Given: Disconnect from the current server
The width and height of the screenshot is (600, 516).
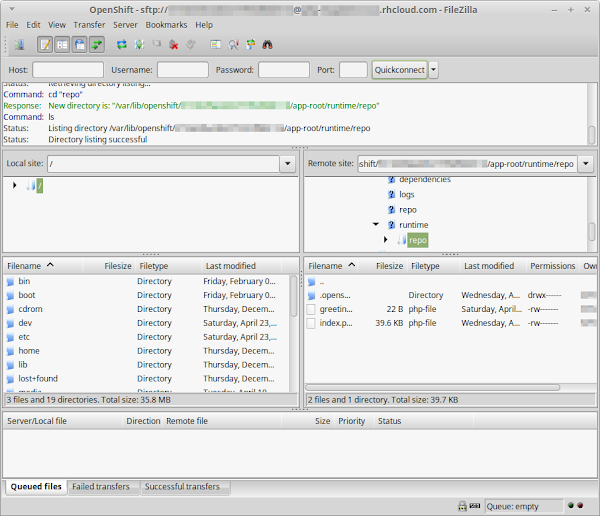Looking at the screenshot, I should pos(174,45).
